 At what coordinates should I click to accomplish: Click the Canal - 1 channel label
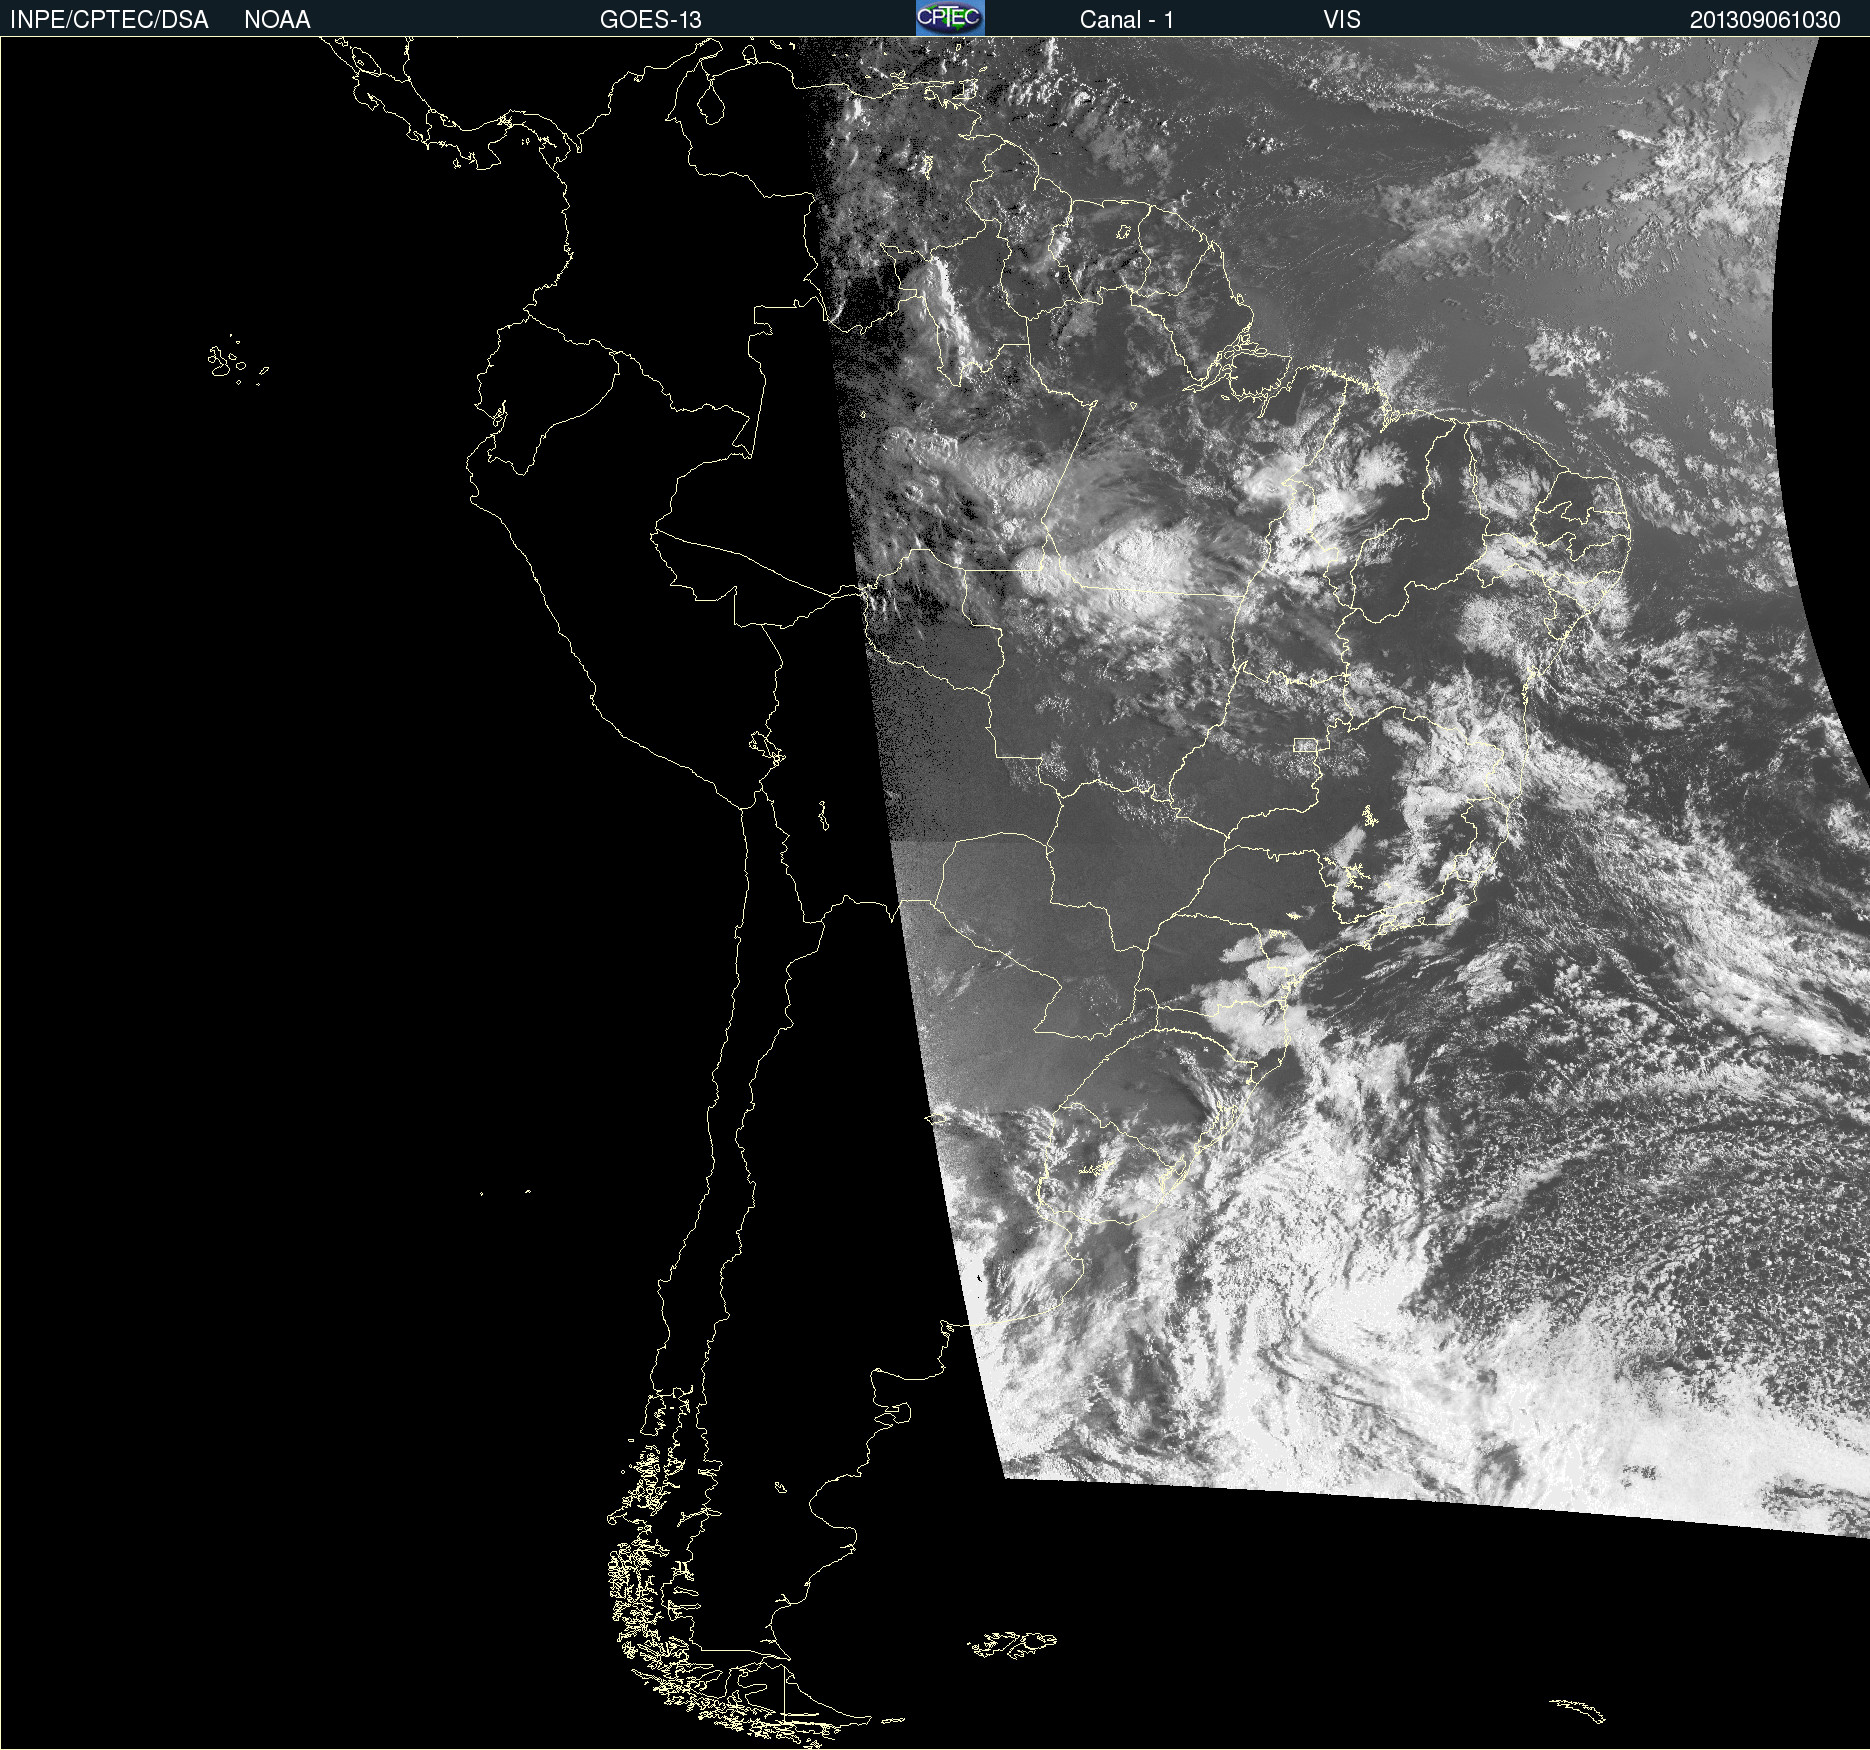coord(1126,20)
